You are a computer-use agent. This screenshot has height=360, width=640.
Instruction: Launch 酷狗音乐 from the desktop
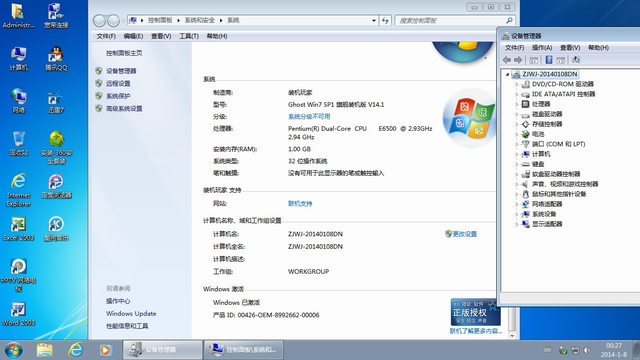tap(56, 229)
